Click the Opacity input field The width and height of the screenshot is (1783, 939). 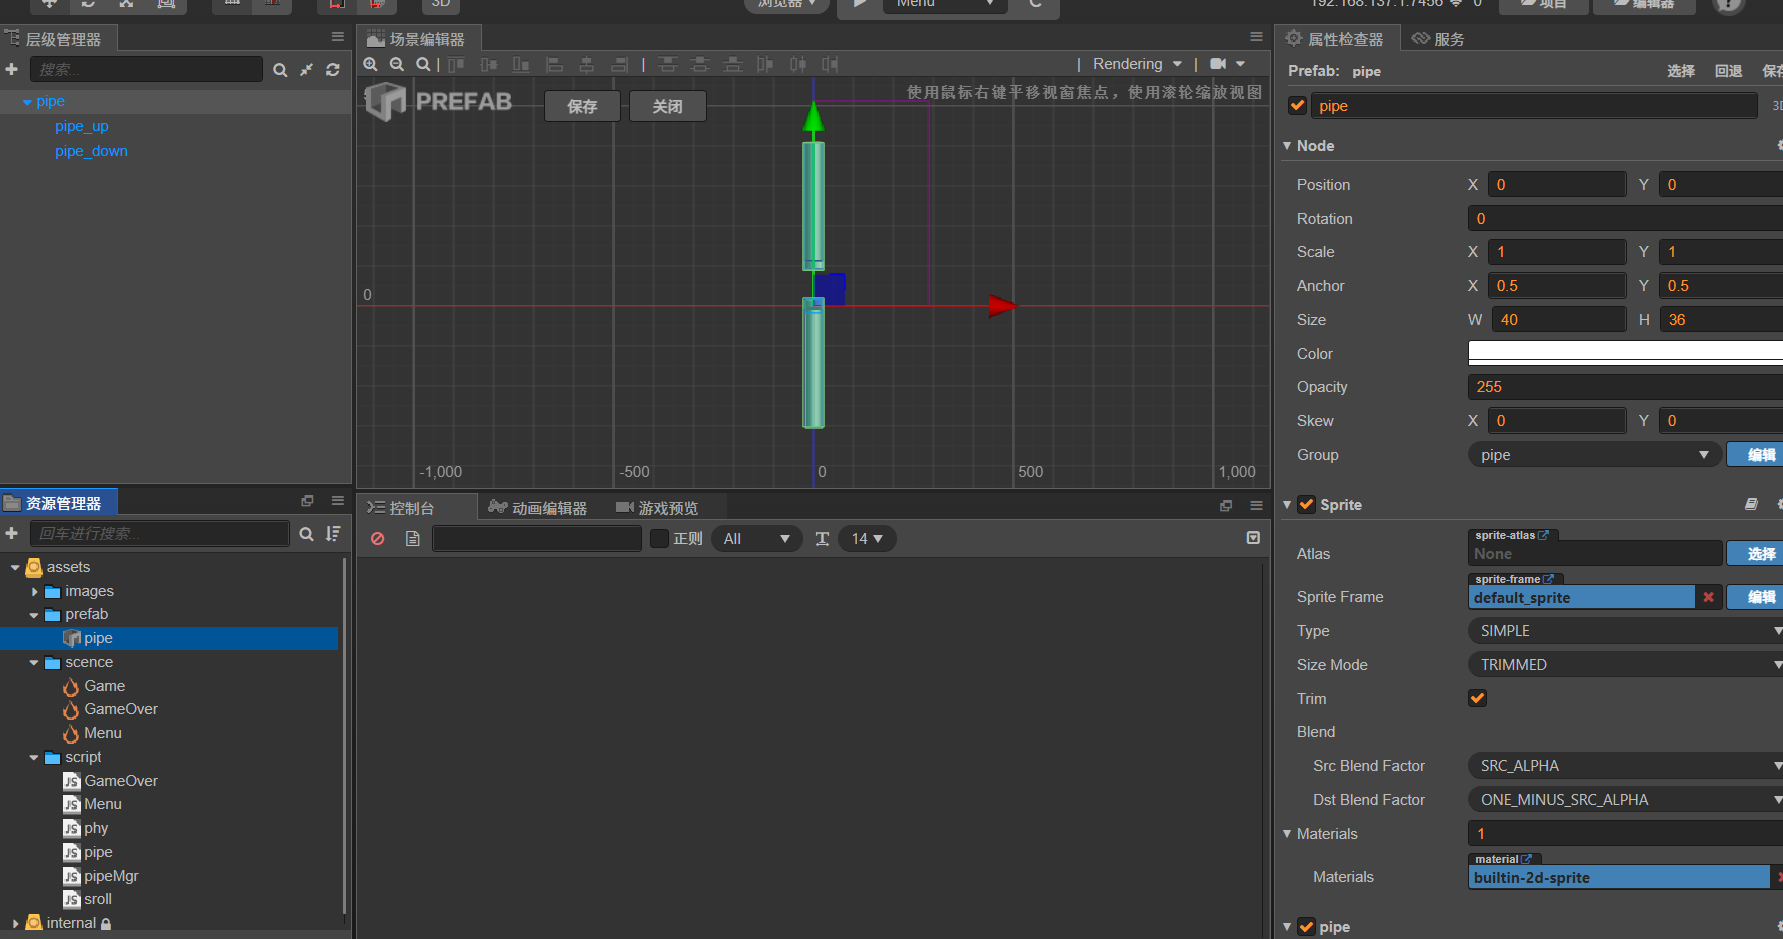click(1625, 387)
